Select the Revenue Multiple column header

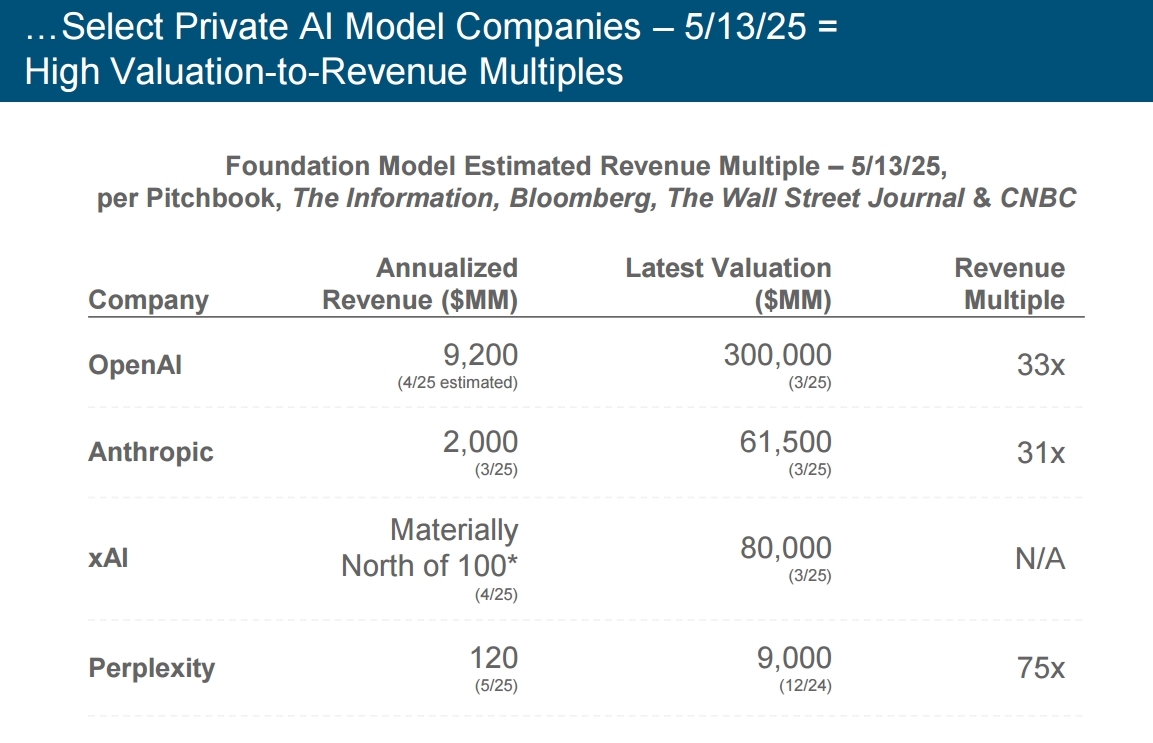[1009, 284]
